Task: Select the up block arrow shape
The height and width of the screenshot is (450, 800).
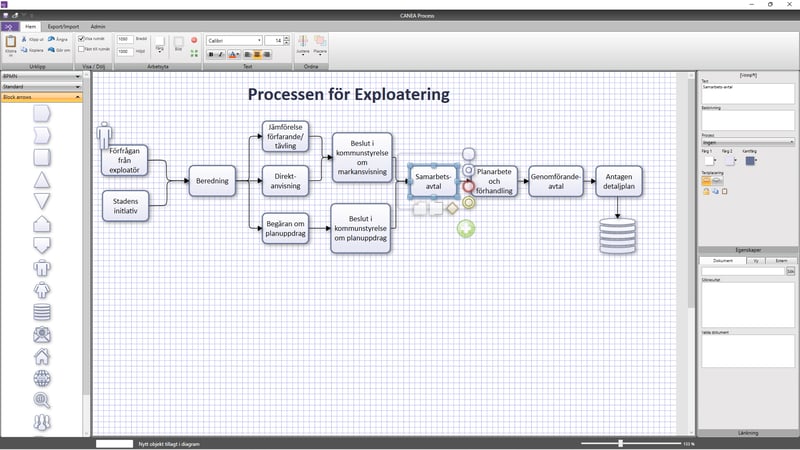Action: [x=42, y=223]
